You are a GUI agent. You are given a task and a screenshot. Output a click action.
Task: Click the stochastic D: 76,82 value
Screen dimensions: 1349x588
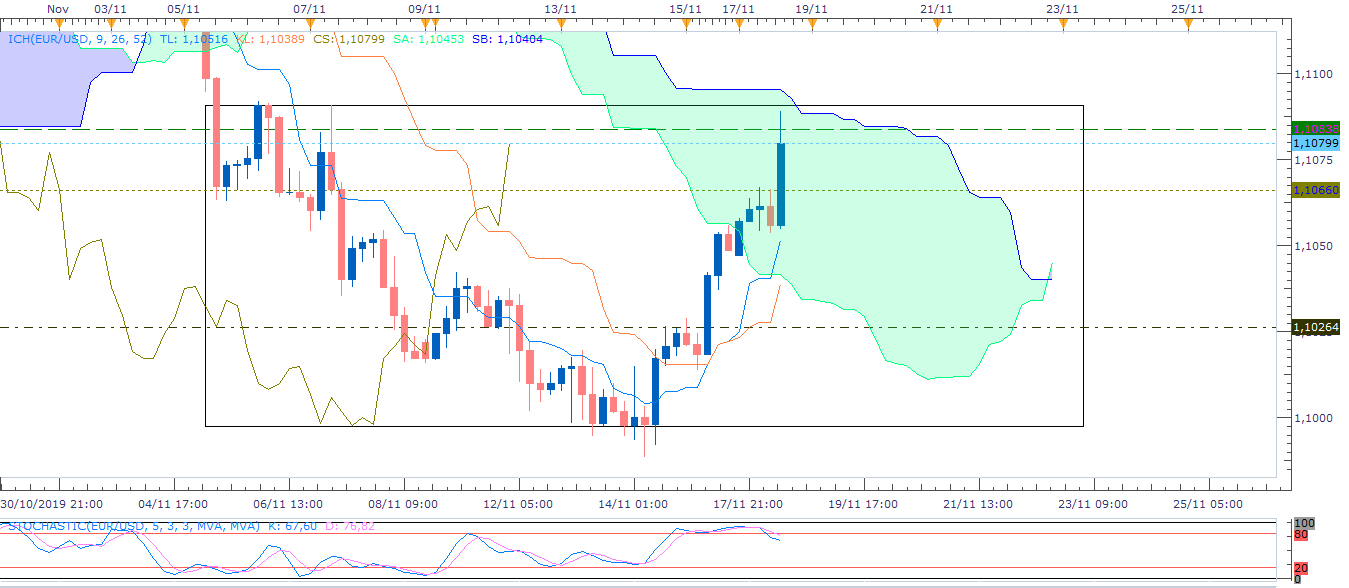click(x=352, y=525)
